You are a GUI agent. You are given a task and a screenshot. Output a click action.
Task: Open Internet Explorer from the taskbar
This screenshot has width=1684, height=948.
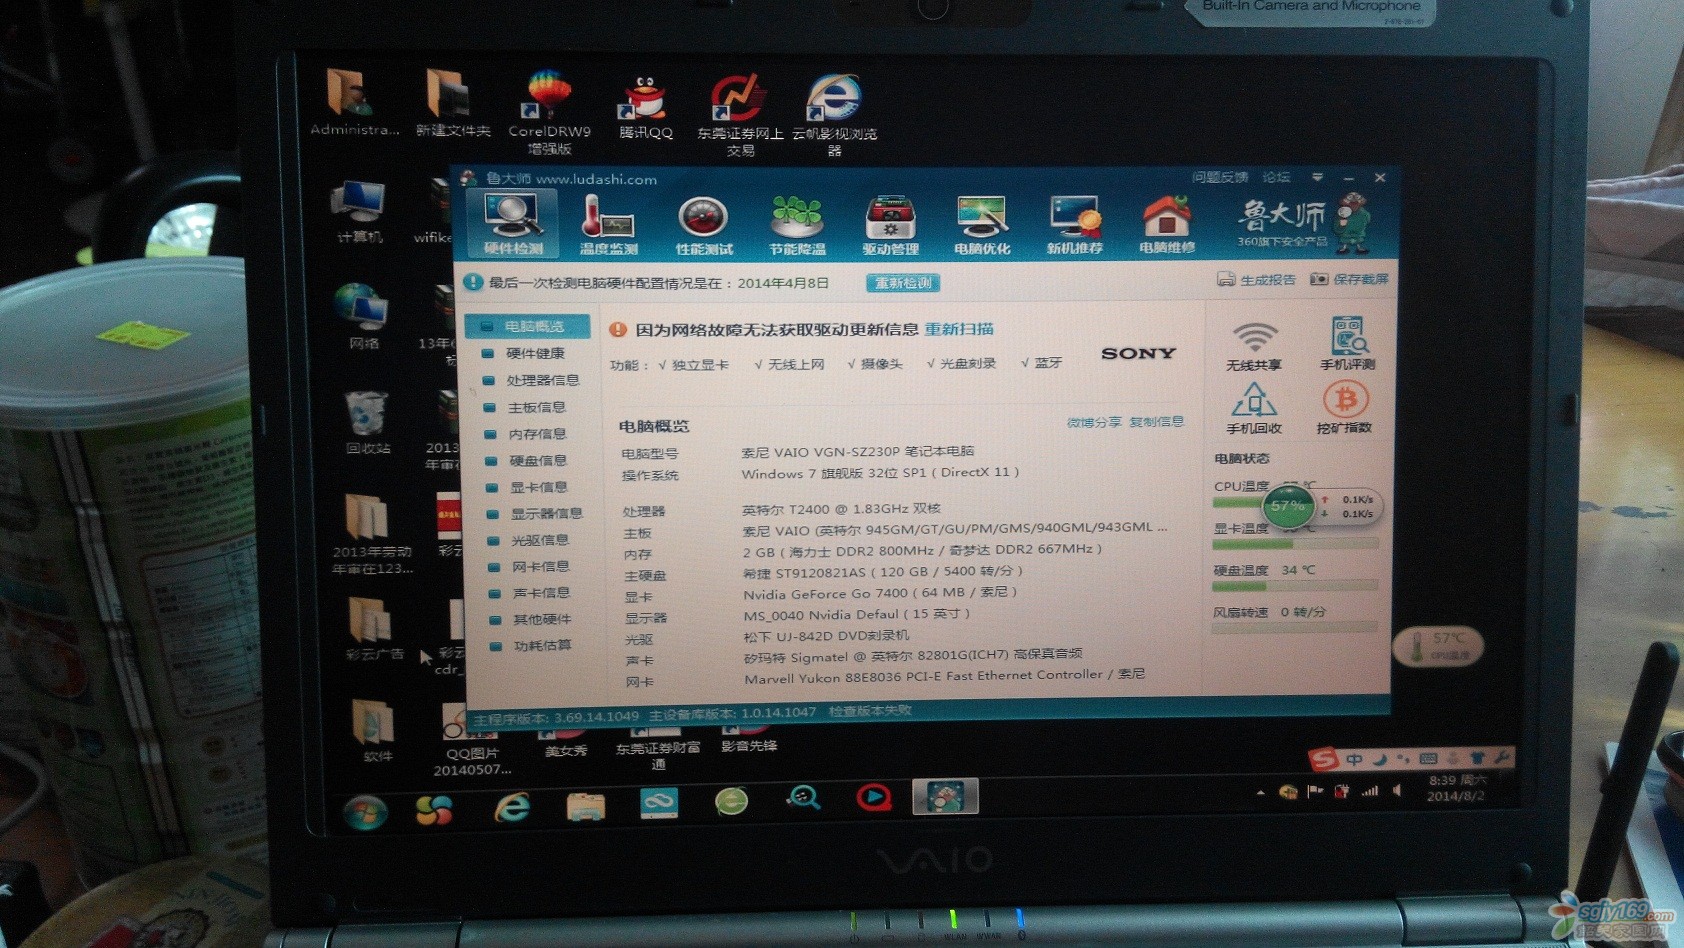[511, 807]
